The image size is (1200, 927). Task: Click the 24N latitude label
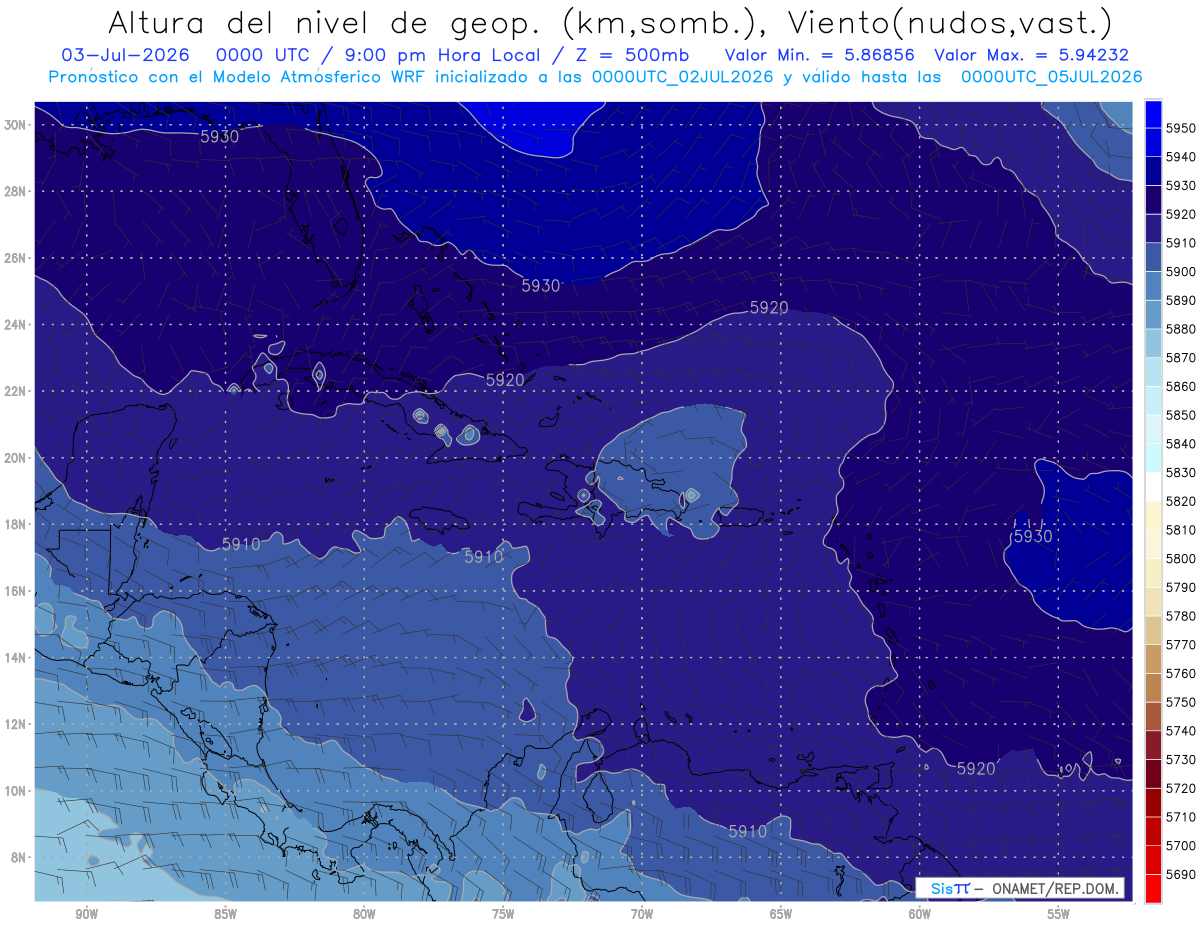point(16,325)
